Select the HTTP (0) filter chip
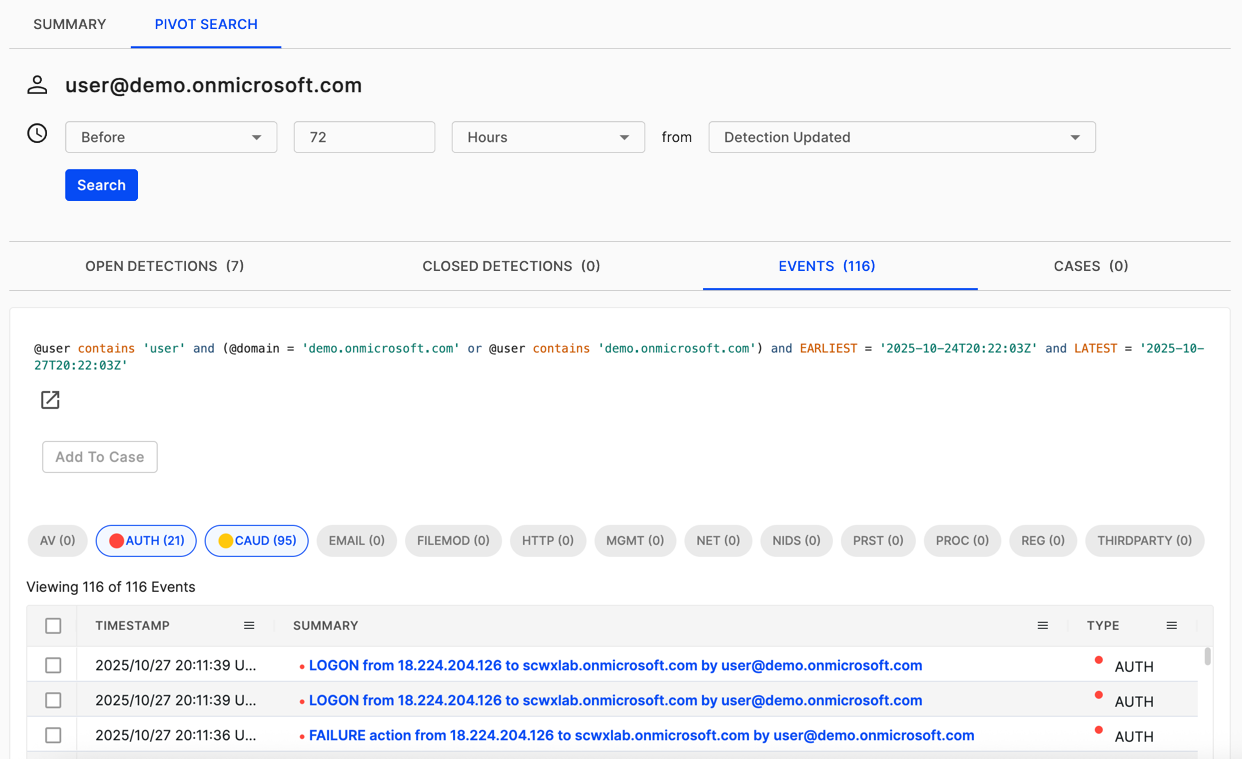 coord(548,541)
